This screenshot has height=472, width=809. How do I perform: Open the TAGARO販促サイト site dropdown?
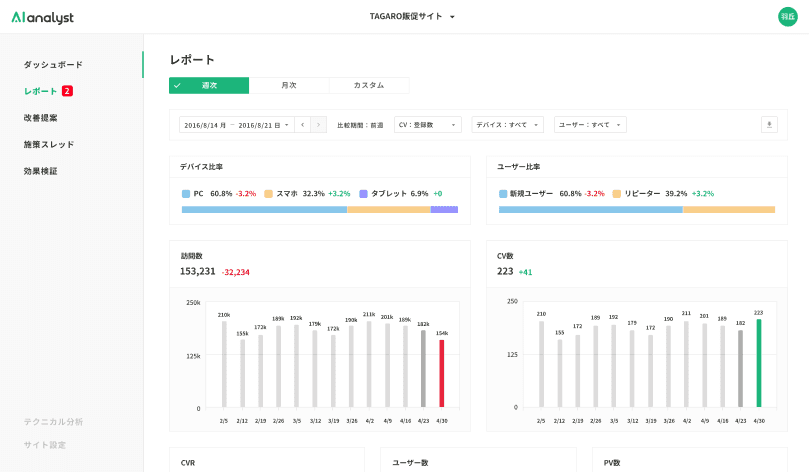(412, 17)
